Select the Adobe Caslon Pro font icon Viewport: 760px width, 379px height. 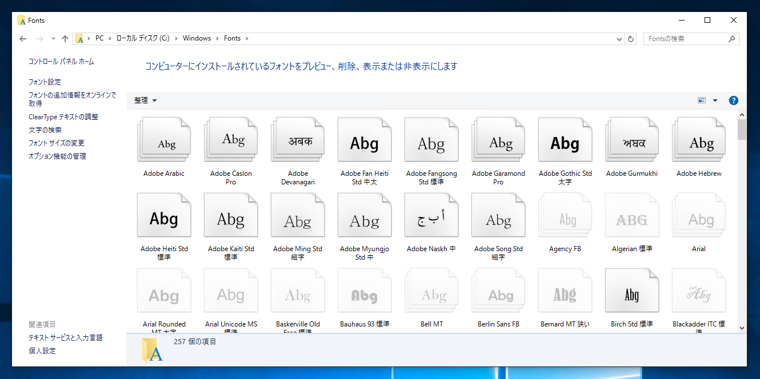click(x=231, y=140)
